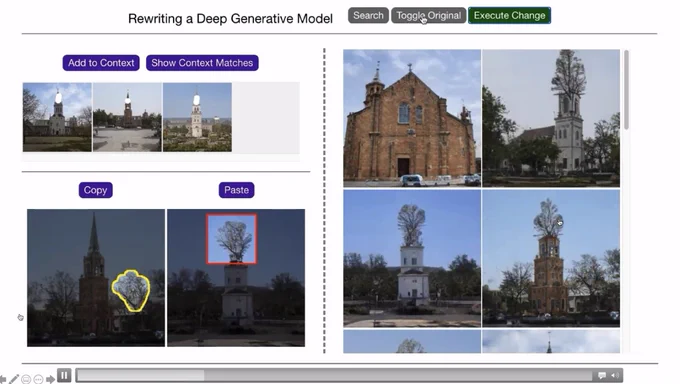This screenshot has width=680, height=384.
Task: Click the red-boxed tree region in the paste image
Action: point(232,239)
